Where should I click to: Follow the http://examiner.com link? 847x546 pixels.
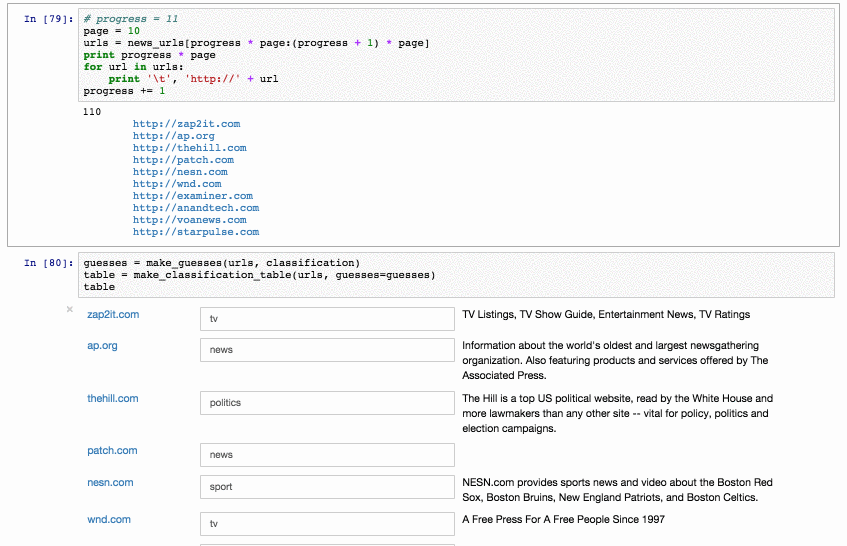(x=192, y=196)
